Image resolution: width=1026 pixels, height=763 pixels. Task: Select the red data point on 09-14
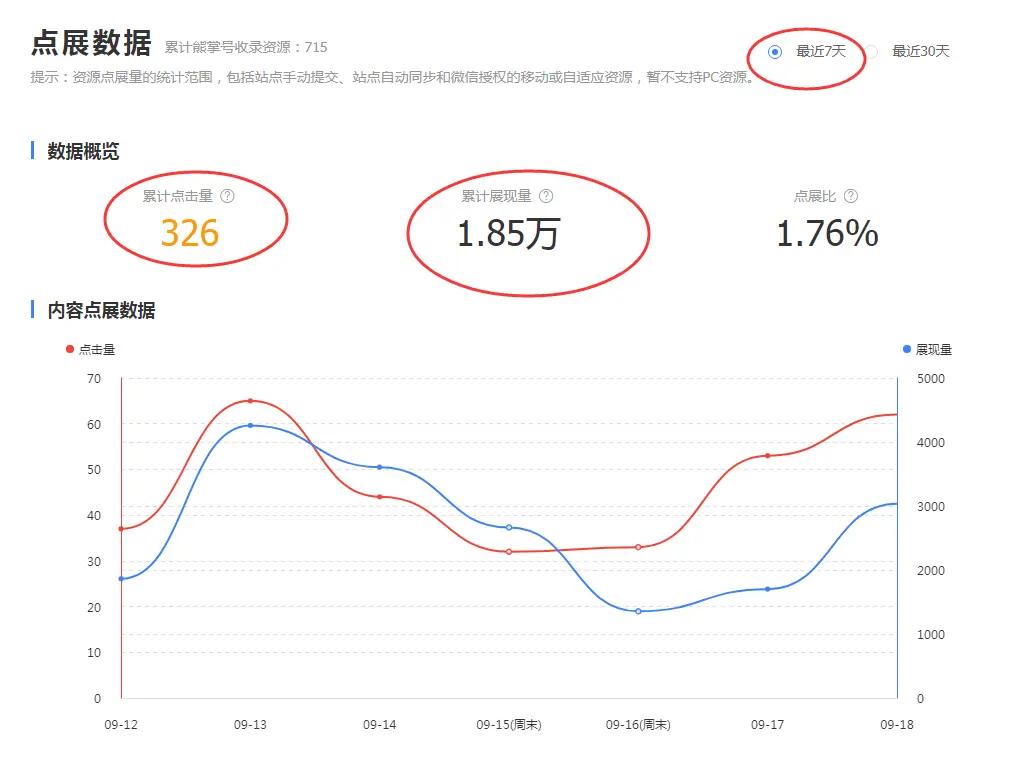379,497
